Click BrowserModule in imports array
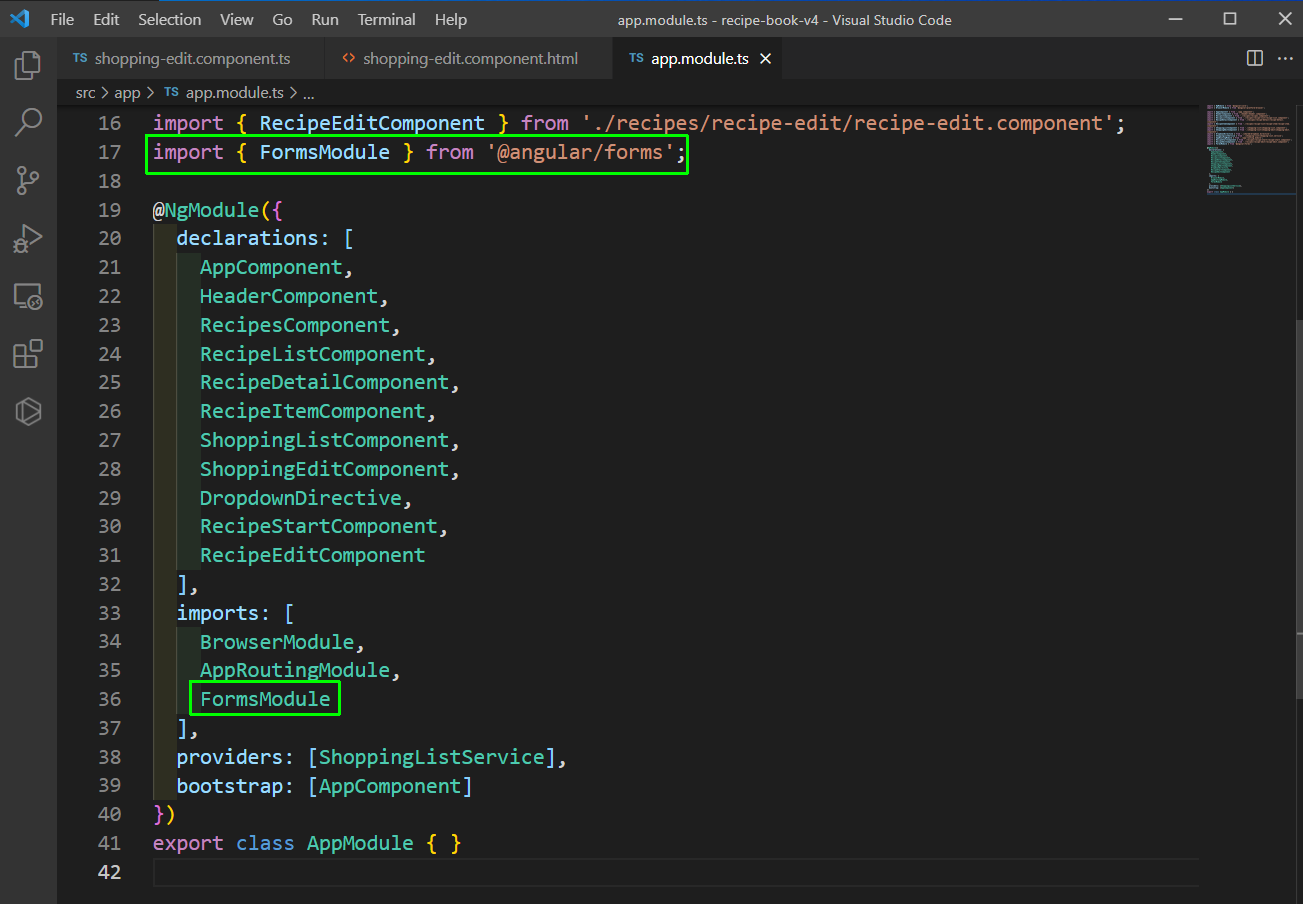 pos(277,642)
